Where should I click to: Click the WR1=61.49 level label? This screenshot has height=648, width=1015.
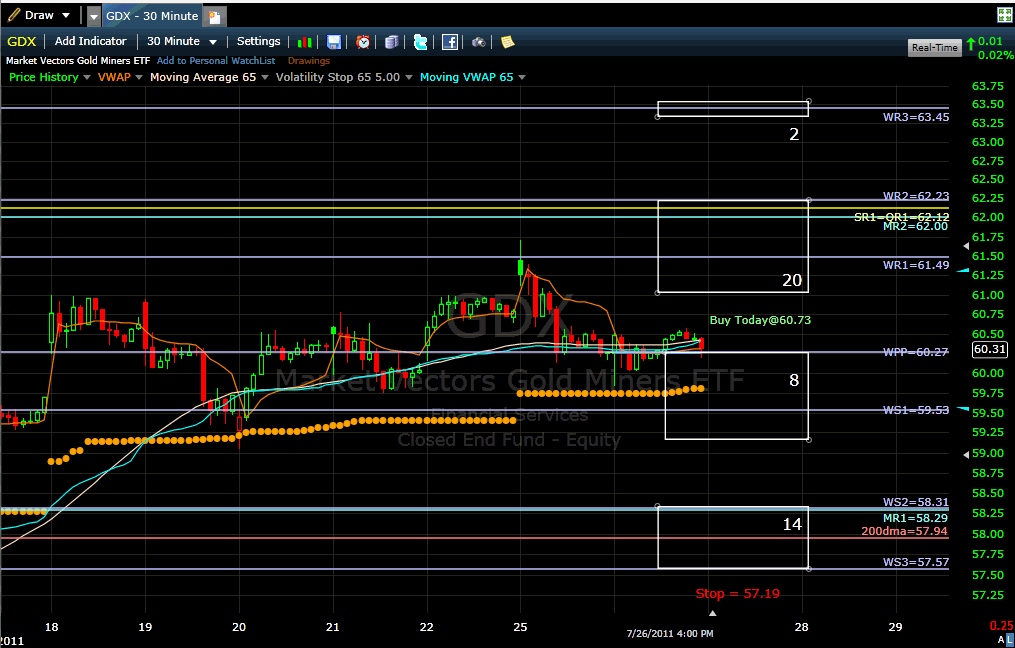point(916,265)
